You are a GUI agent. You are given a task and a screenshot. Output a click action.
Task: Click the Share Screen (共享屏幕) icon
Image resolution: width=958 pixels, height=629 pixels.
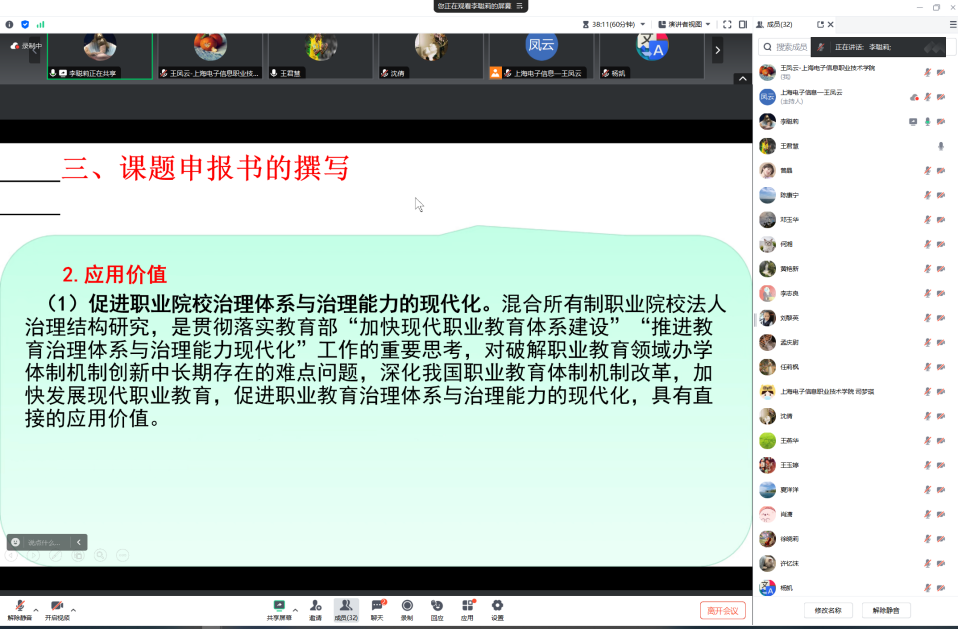279,606
